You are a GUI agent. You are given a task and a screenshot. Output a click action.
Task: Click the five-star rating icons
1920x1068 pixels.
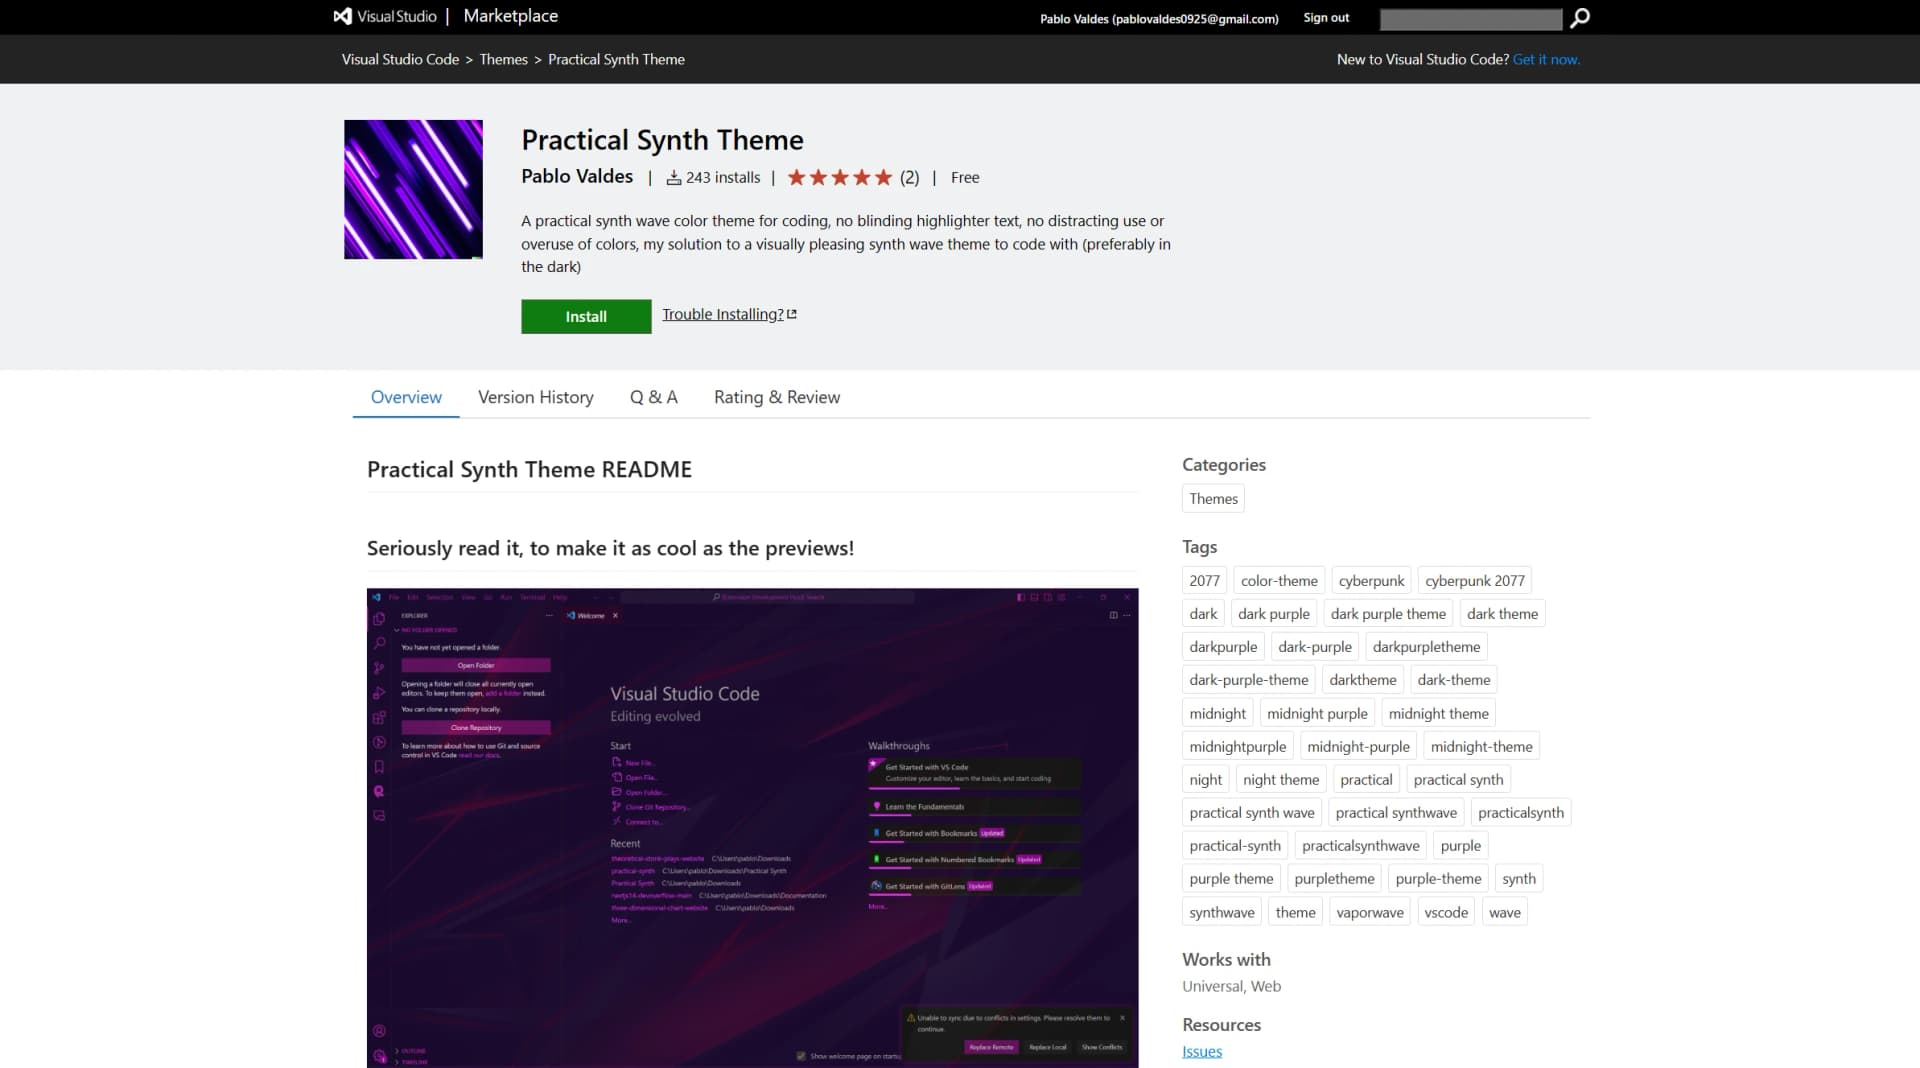tap(839, 178)
